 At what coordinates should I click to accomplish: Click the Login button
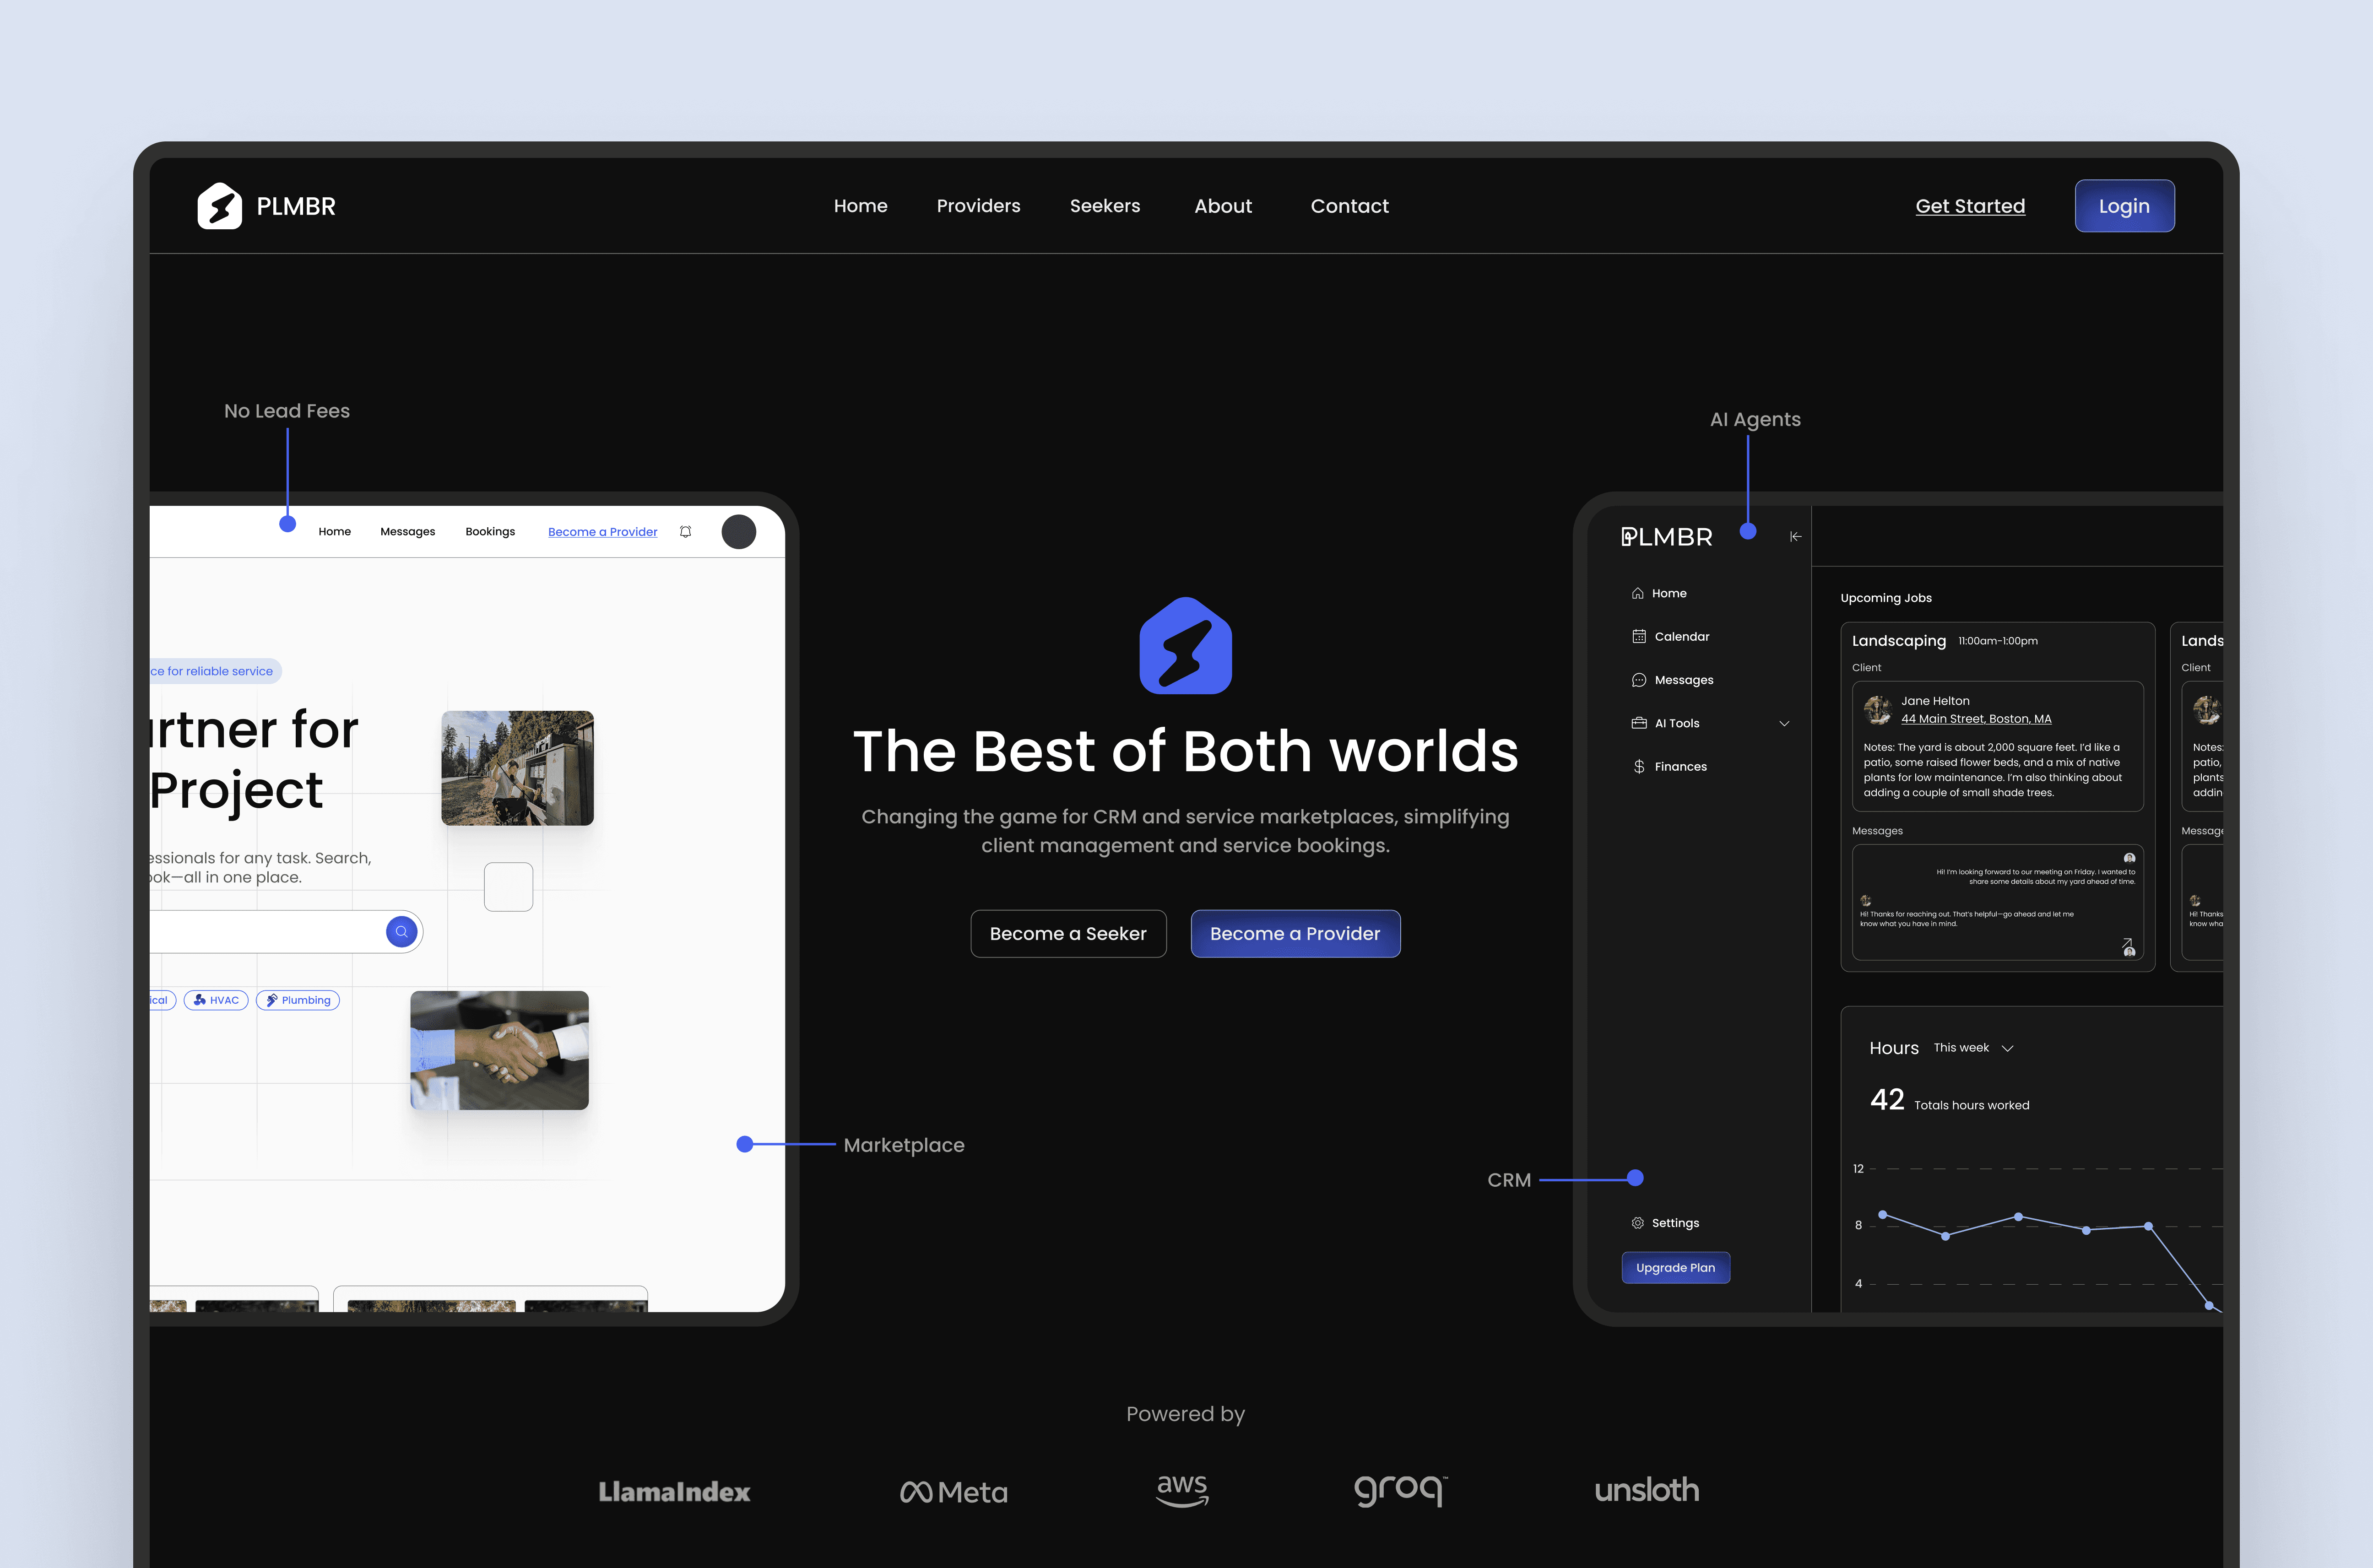click(x=2123, y=206)
